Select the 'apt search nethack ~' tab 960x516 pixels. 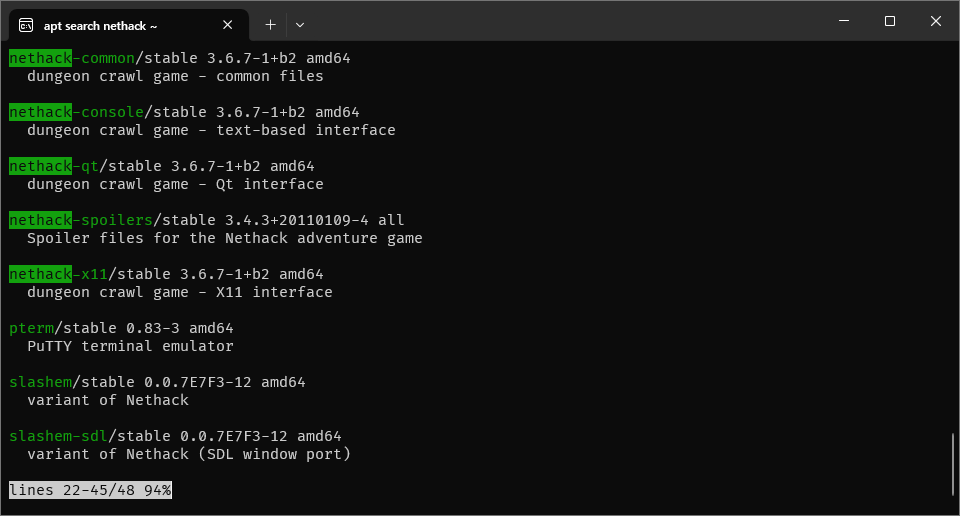tap(110, 24)
